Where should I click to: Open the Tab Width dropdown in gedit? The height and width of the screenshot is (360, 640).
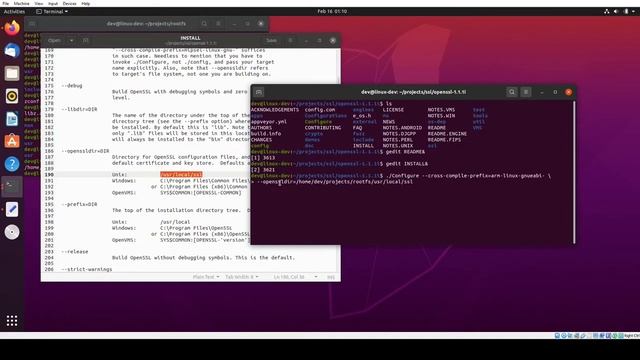pos(242,277)
